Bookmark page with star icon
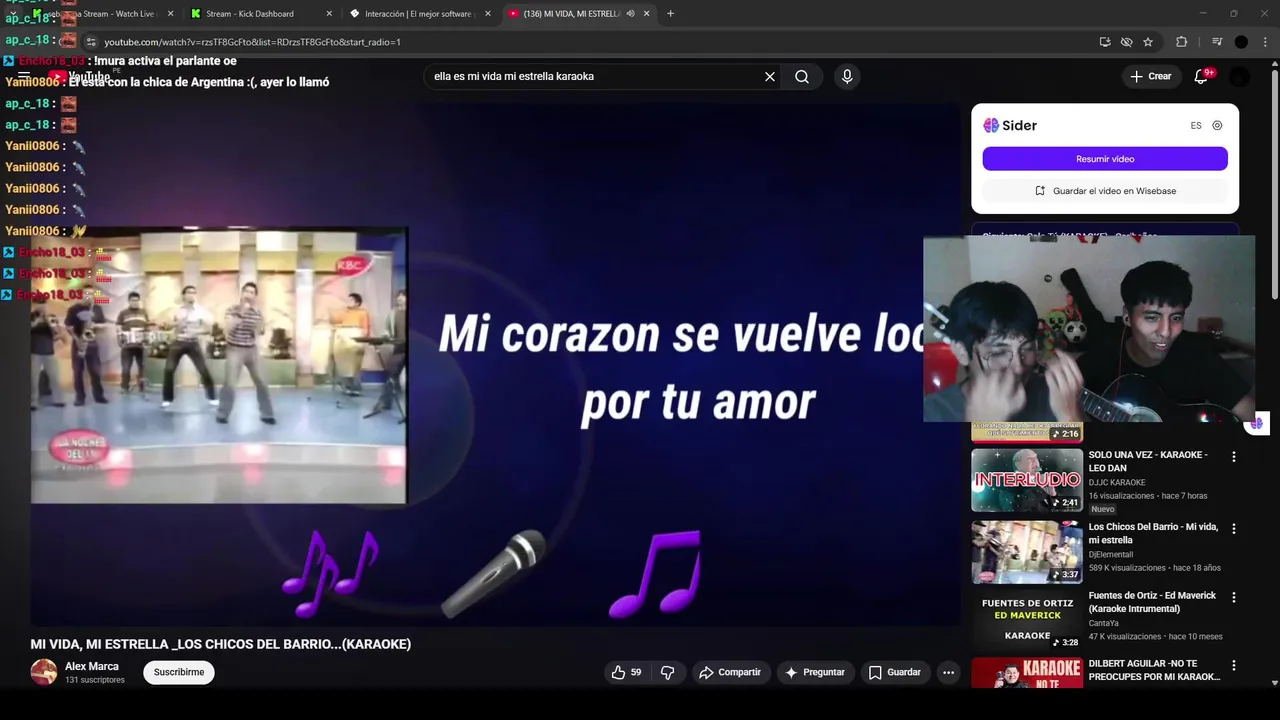1280x720 pixels. coord(1148,42)
